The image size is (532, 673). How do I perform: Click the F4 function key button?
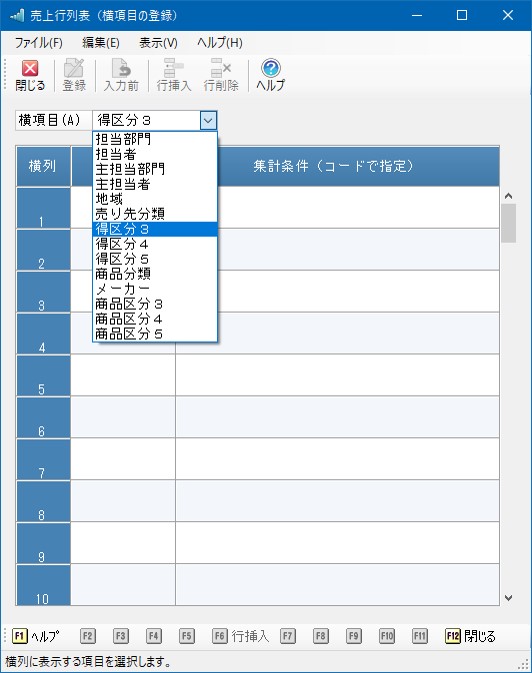[154, 636]
